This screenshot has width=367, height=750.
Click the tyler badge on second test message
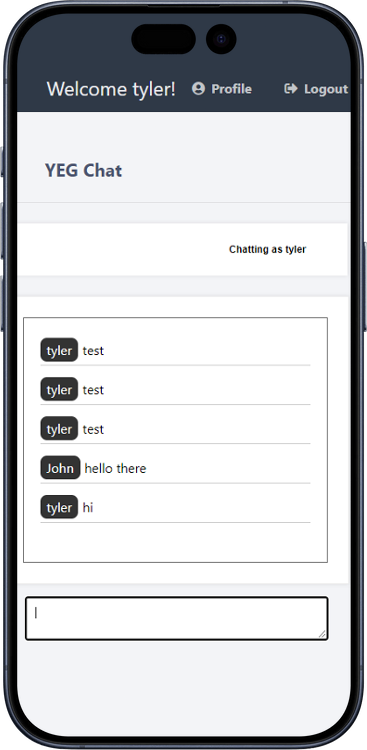click(x=59, y=389)
